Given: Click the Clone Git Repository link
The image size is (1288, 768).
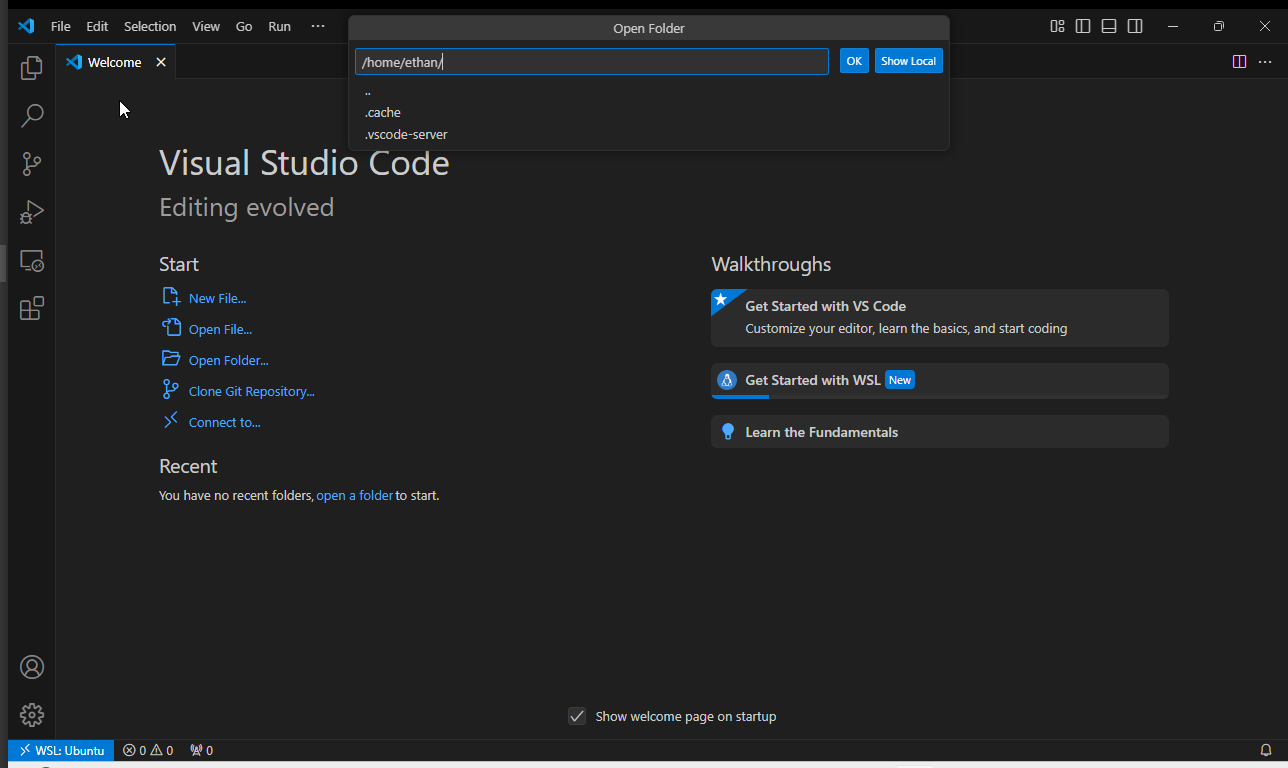Looking at the screenshot, I should click(251, 392).
